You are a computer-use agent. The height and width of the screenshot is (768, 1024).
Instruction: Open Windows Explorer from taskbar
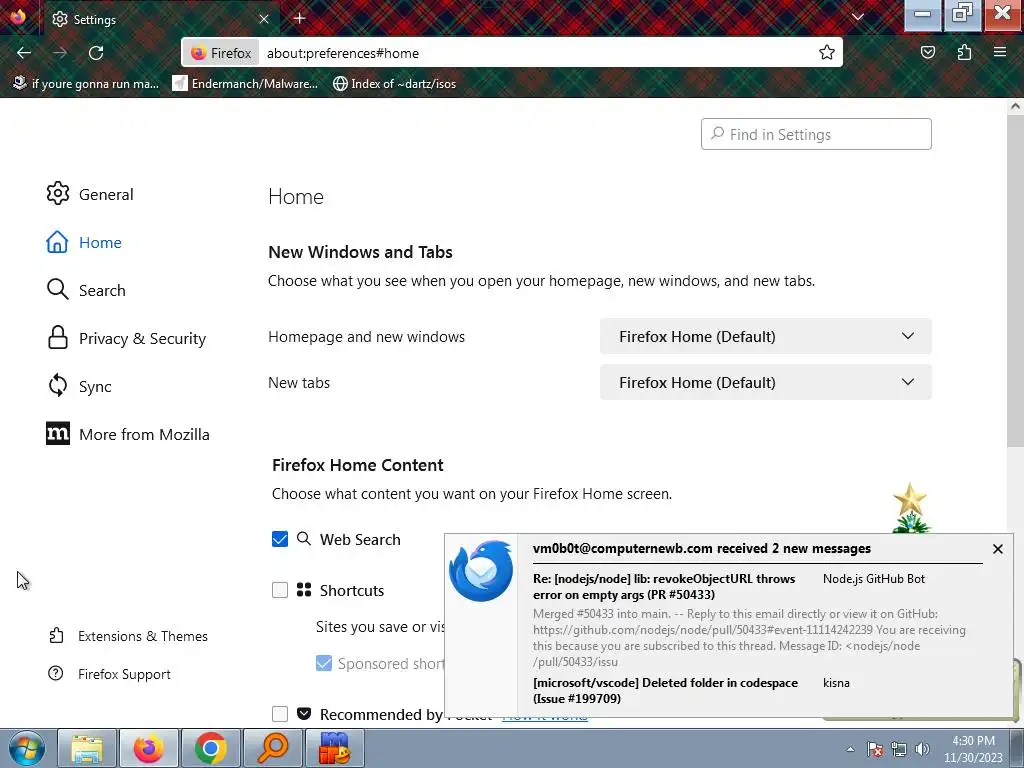[x=87, y=748]
